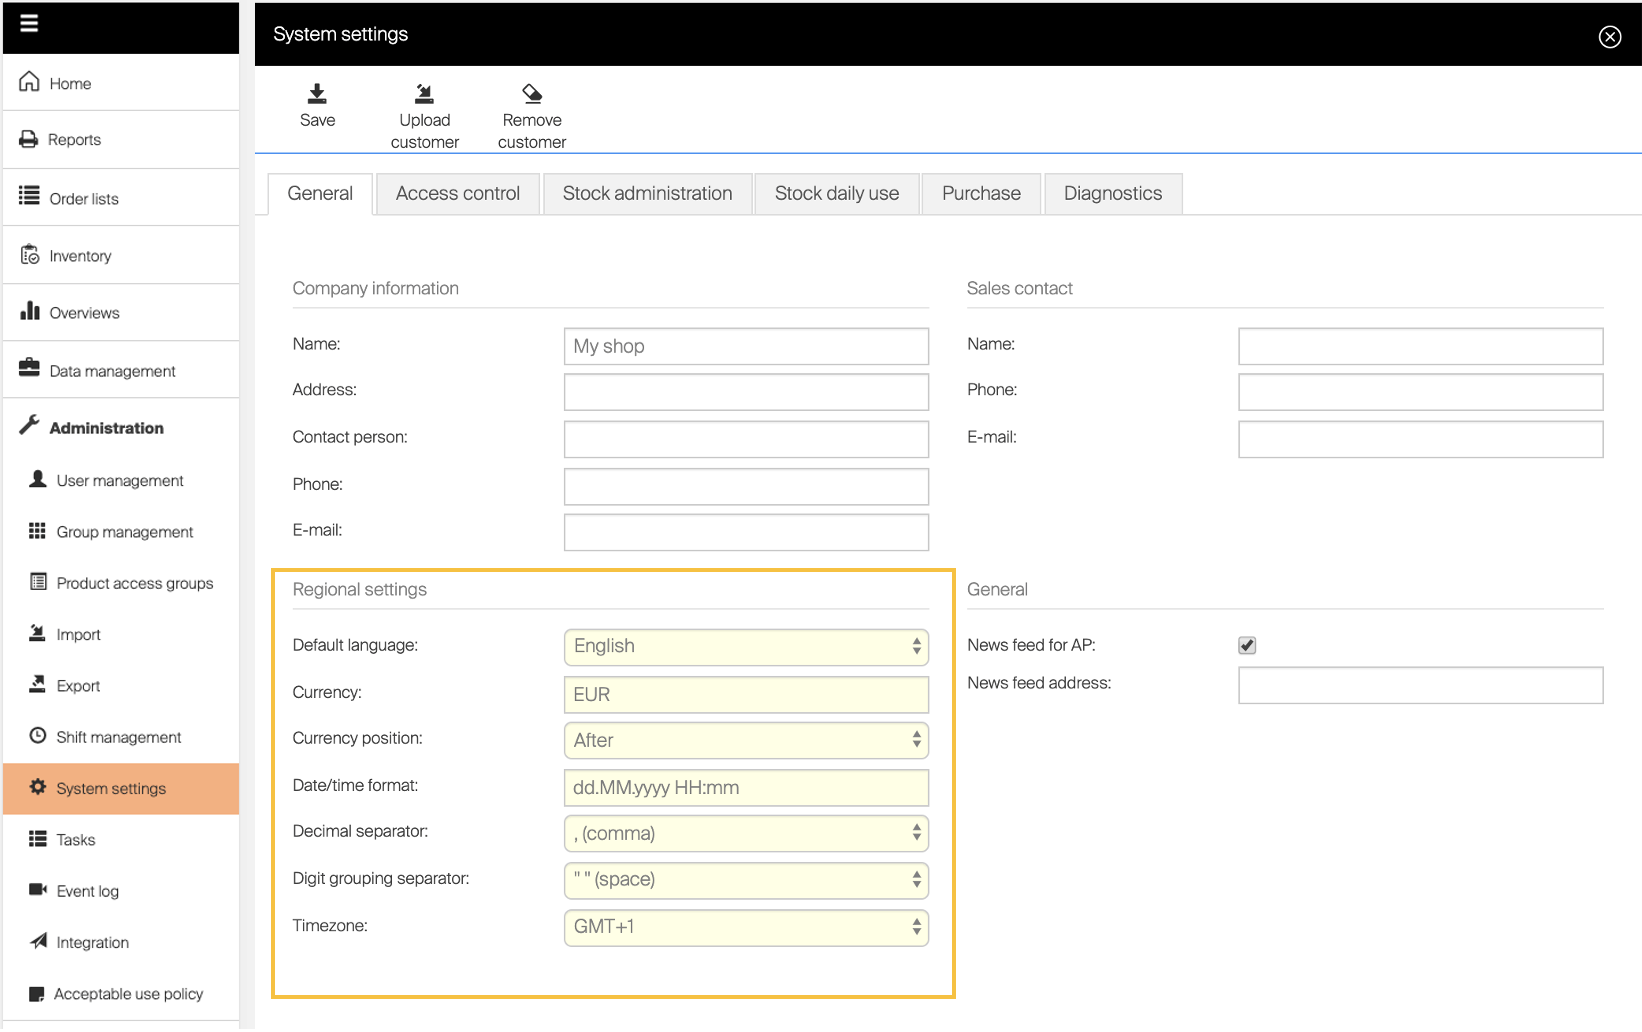Click the Inventory clipboard icon
1642x1032 pixels.
click(x=30, y=255)
